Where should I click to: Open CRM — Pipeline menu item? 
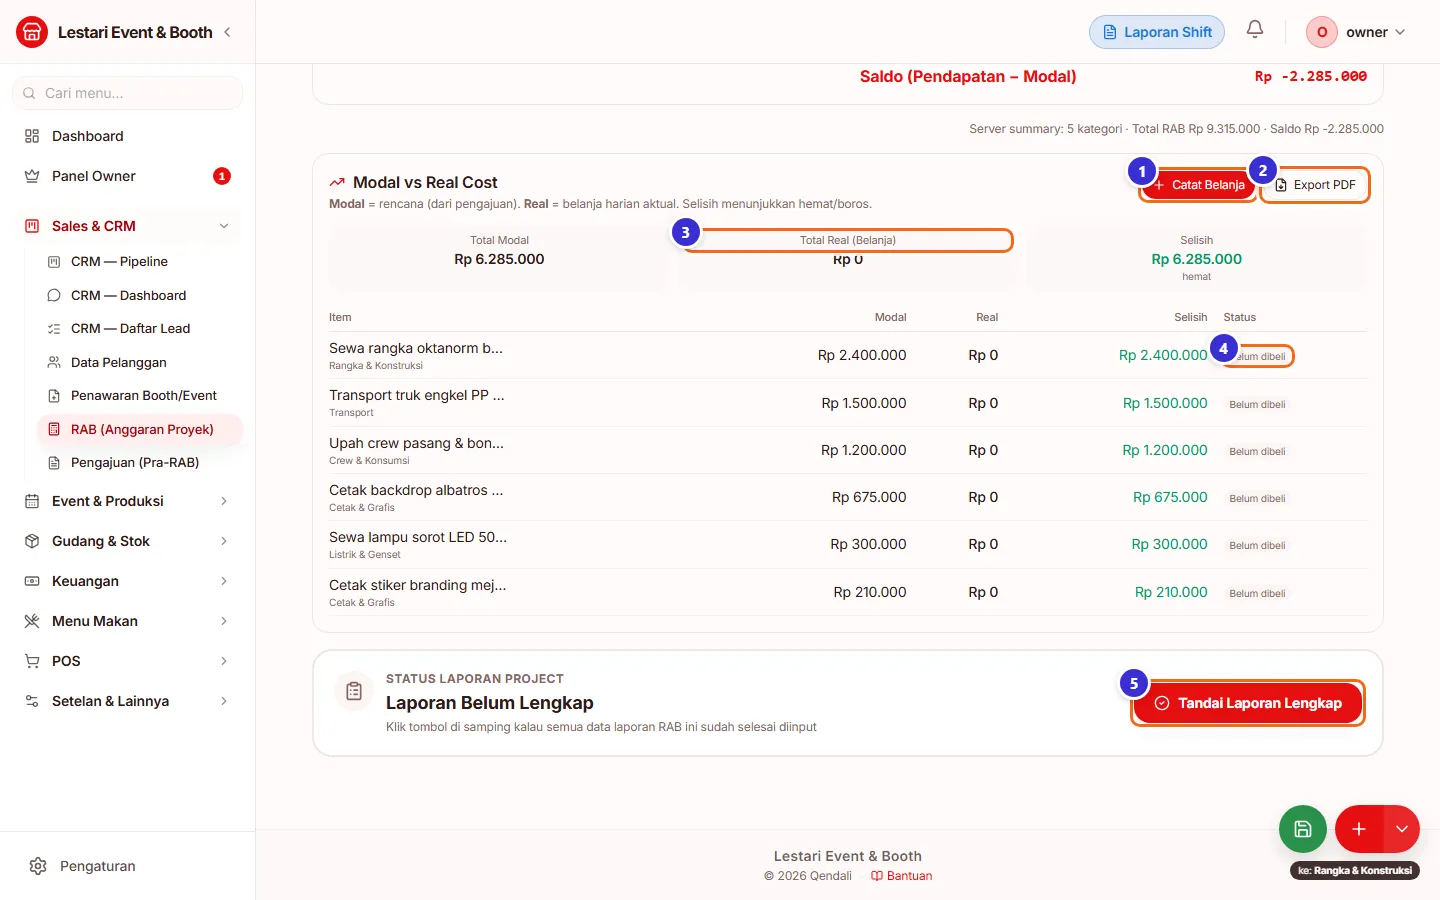pos(139,262)
